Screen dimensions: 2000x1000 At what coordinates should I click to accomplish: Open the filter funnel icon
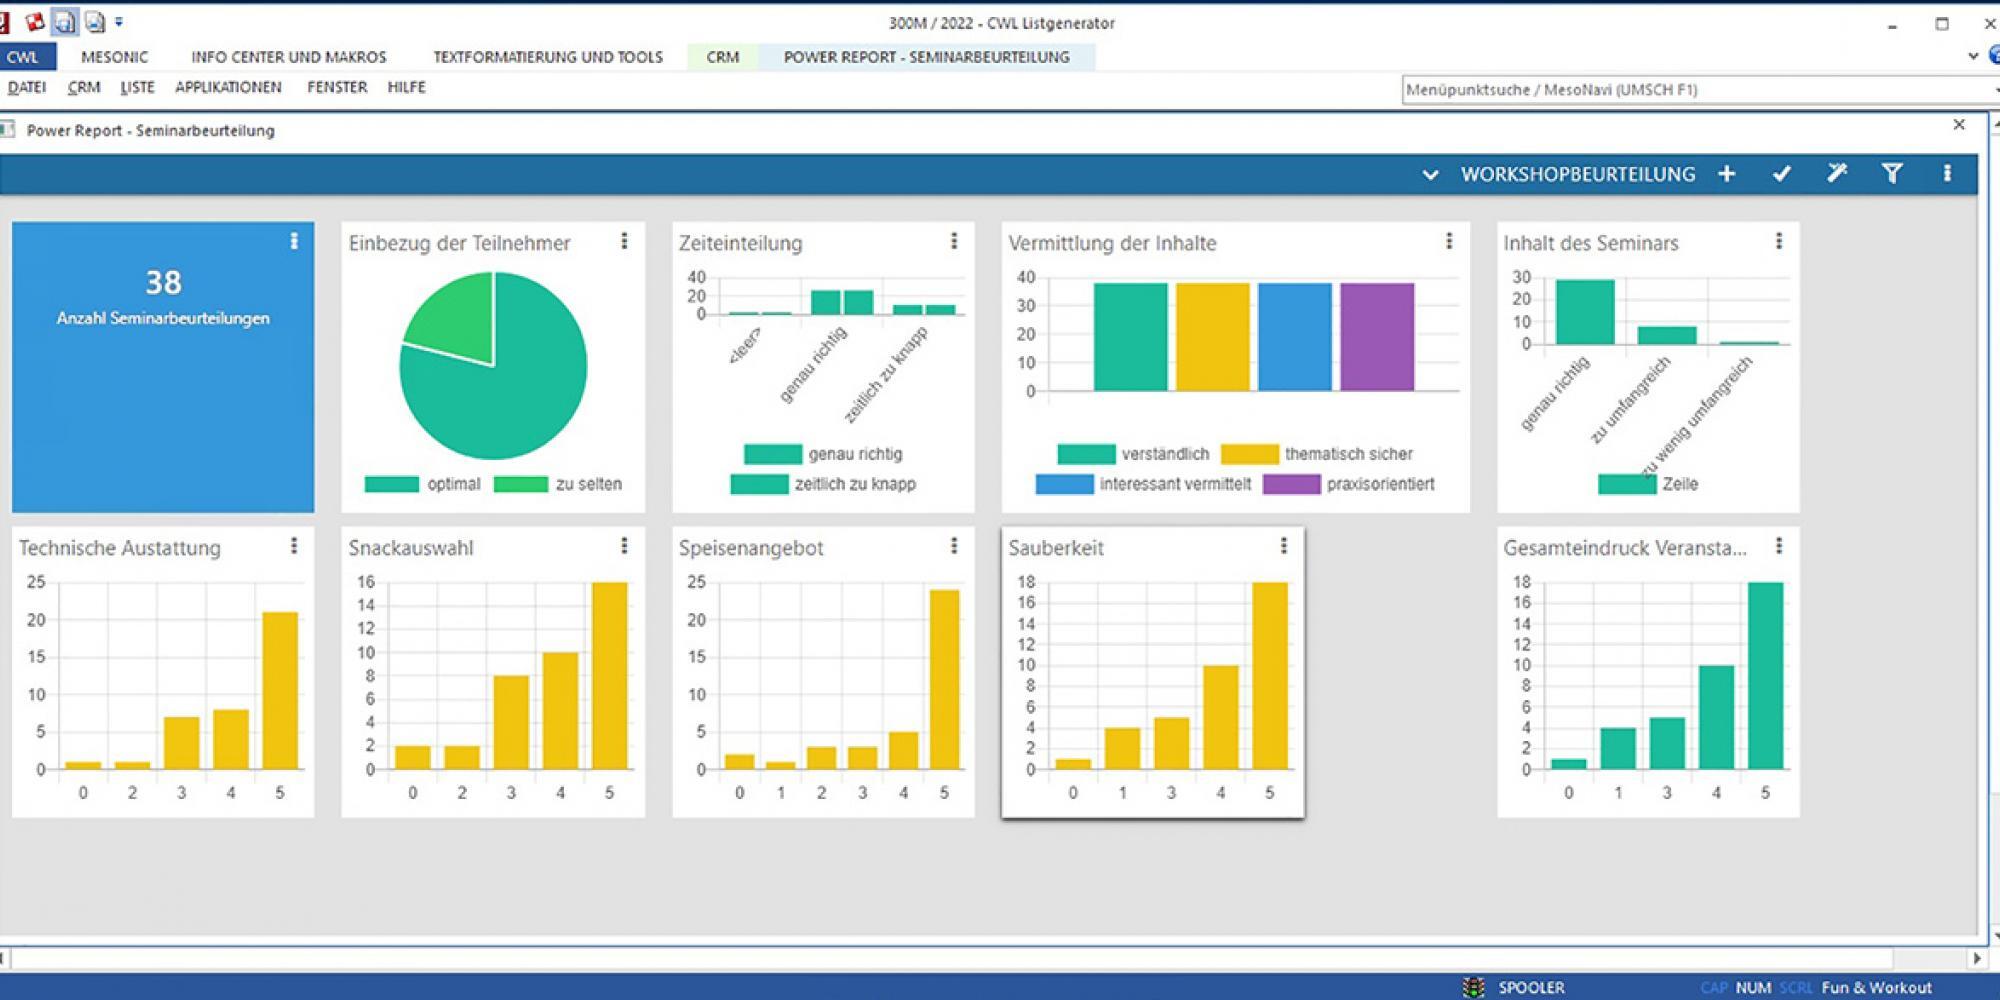point(1892,174)
